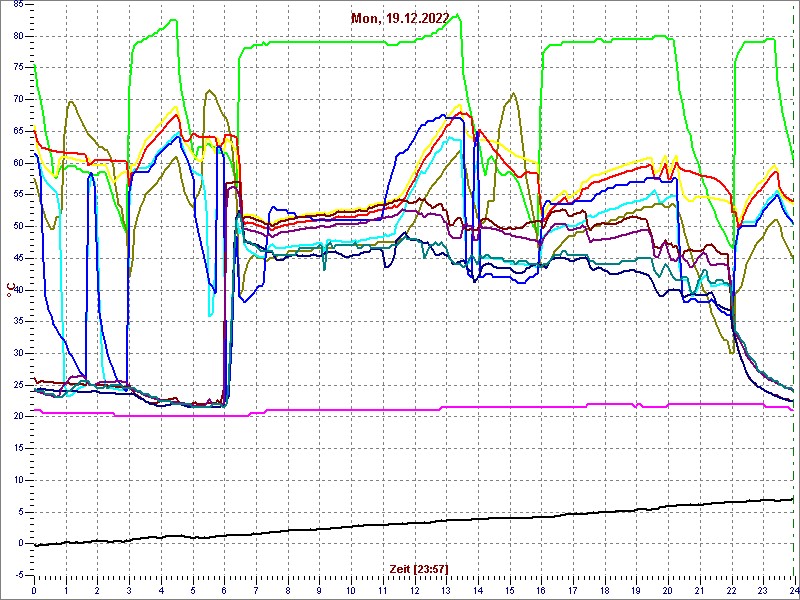
Task: Pick hour '21' on the time axis
Action: pos(699,591)
